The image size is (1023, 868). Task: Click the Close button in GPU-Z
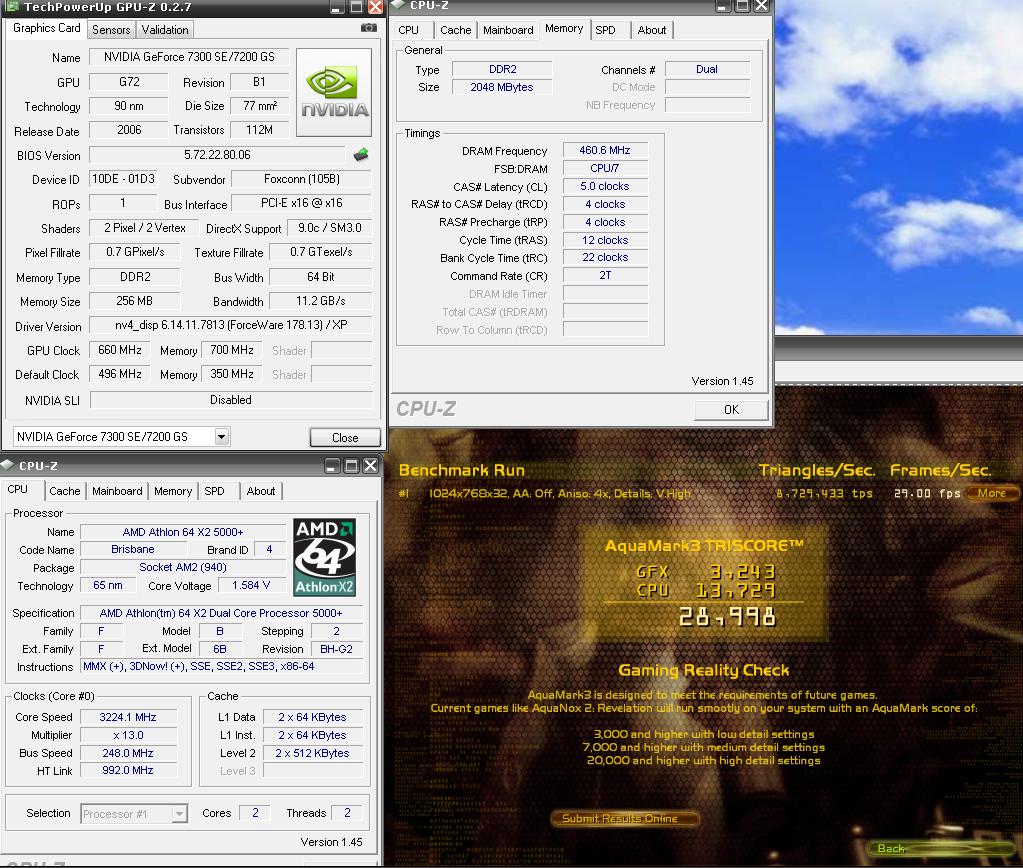(344, 437)
